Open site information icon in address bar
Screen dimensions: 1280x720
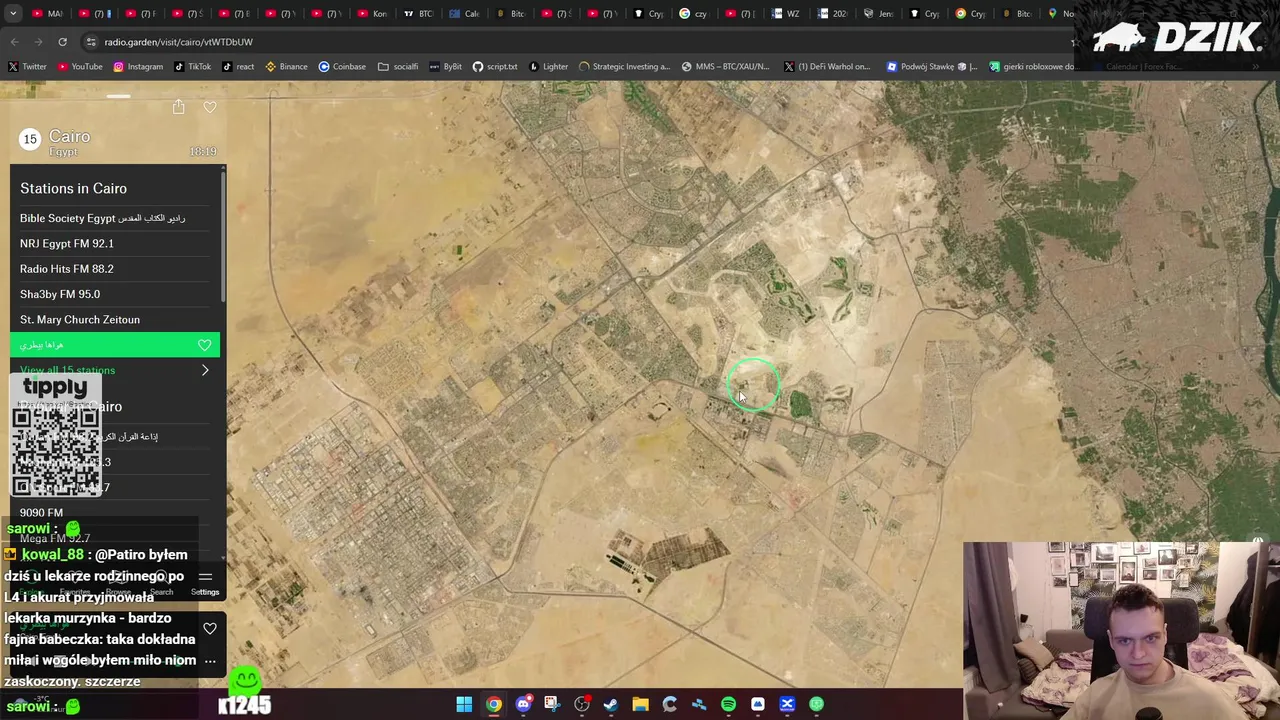point(91,42)
